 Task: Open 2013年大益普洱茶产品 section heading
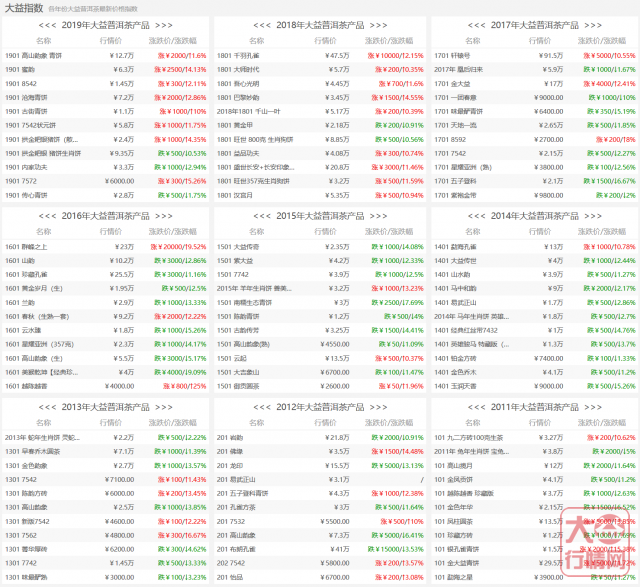tap(105, 407)
